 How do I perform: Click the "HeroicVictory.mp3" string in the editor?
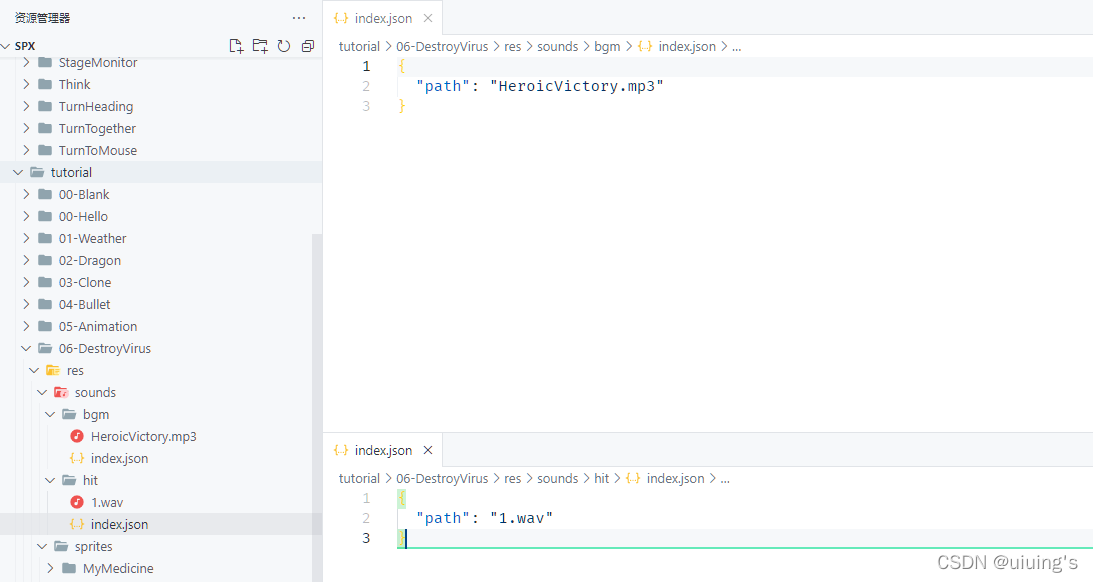(x=576, y=86)
